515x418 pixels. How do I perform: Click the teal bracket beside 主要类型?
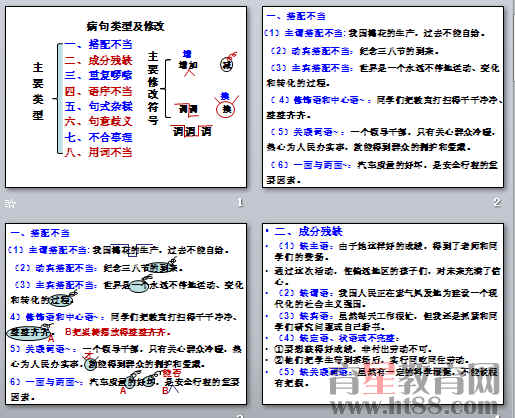pos(59,98)
